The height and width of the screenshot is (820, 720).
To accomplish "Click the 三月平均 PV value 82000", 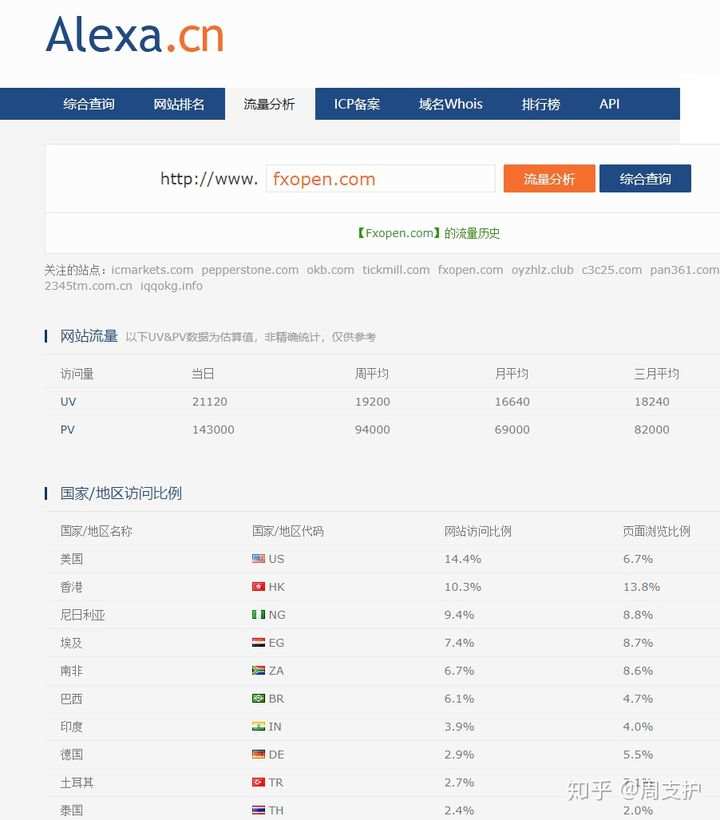I will (652, 429).
